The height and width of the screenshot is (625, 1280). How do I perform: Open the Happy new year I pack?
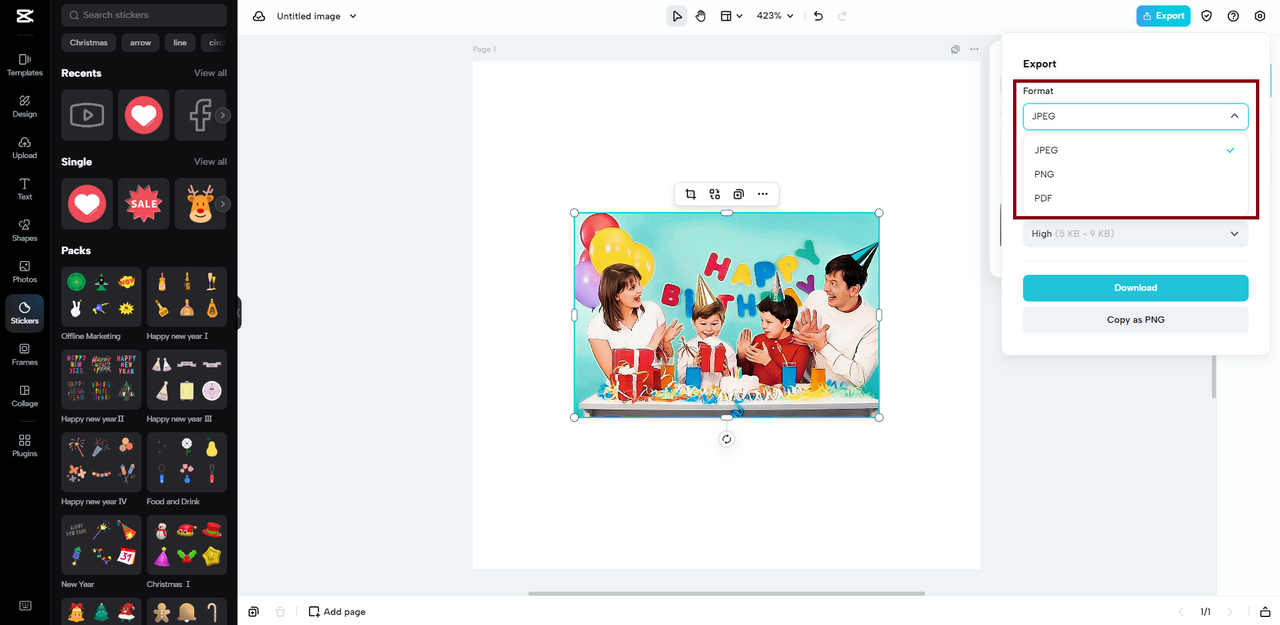click(x=187, y=295)
